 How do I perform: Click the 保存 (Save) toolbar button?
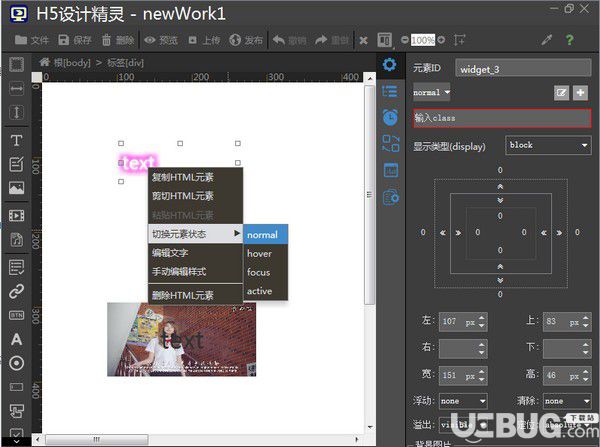(x=75, y=40)
